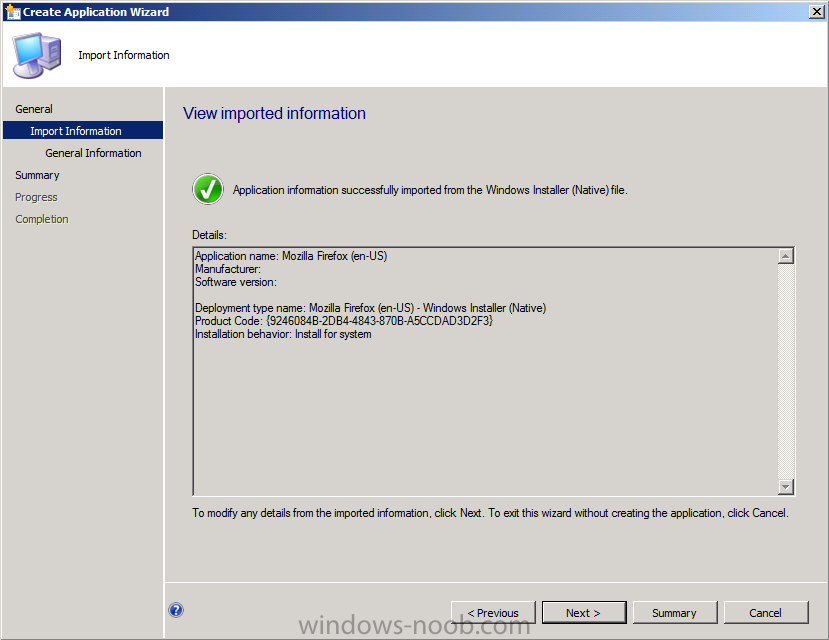Select Completion step in the sidebar

[x=42, y=219]
